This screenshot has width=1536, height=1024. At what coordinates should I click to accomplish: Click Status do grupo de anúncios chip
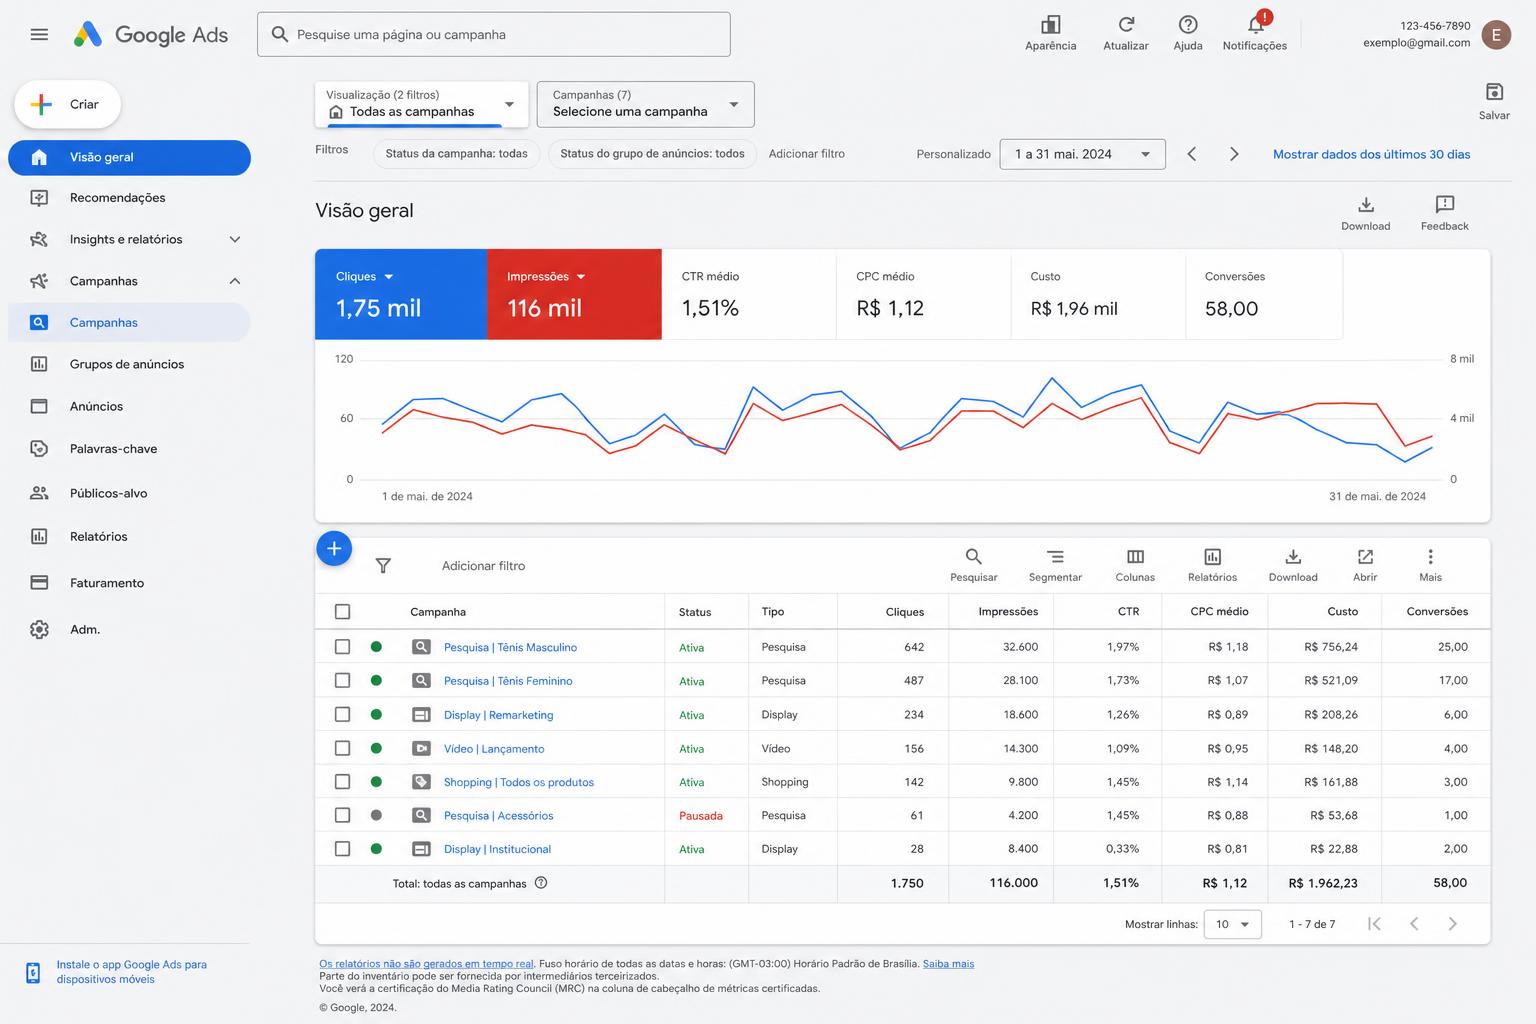652,154
